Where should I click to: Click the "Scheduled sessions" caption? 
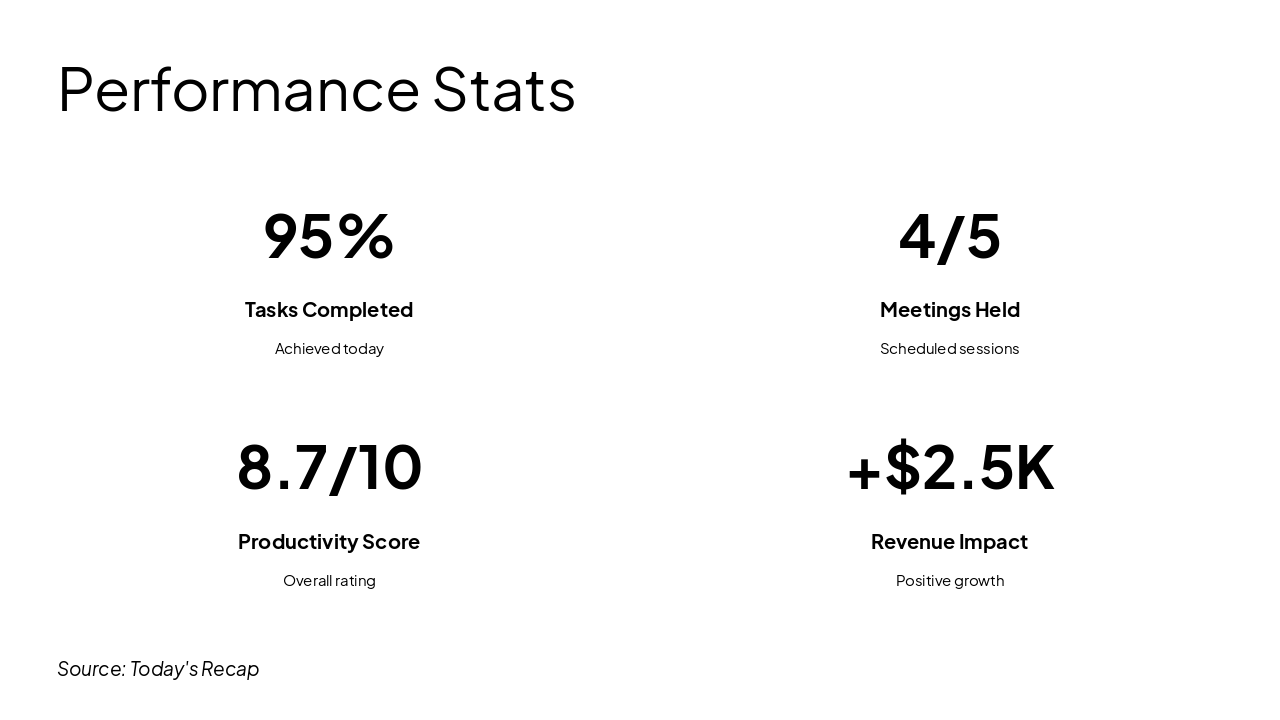point(950,349)
